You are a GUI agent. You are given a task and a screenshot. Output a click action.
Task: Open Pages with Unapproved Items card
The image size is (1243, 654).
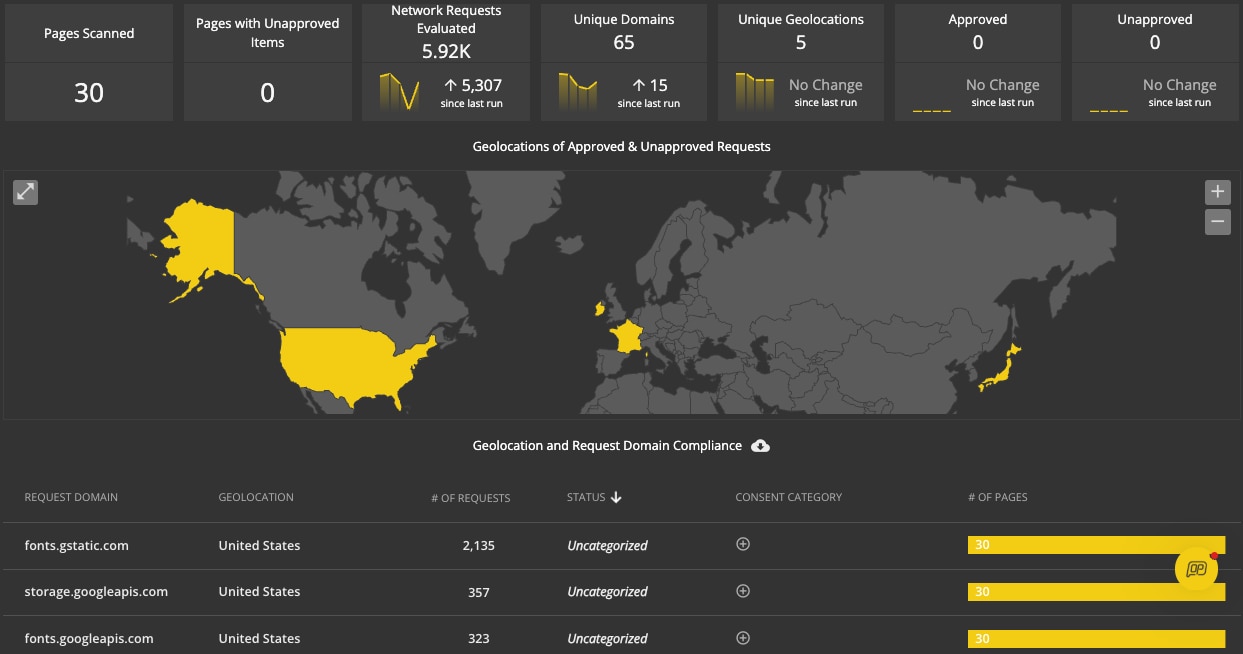pos(268,61)
